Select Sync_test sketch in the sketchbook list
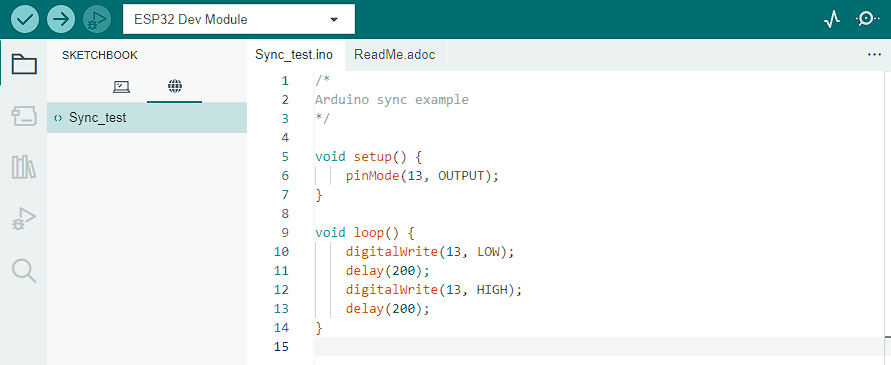The width and height of the screenshot is (891, 365). click(147, 118)
